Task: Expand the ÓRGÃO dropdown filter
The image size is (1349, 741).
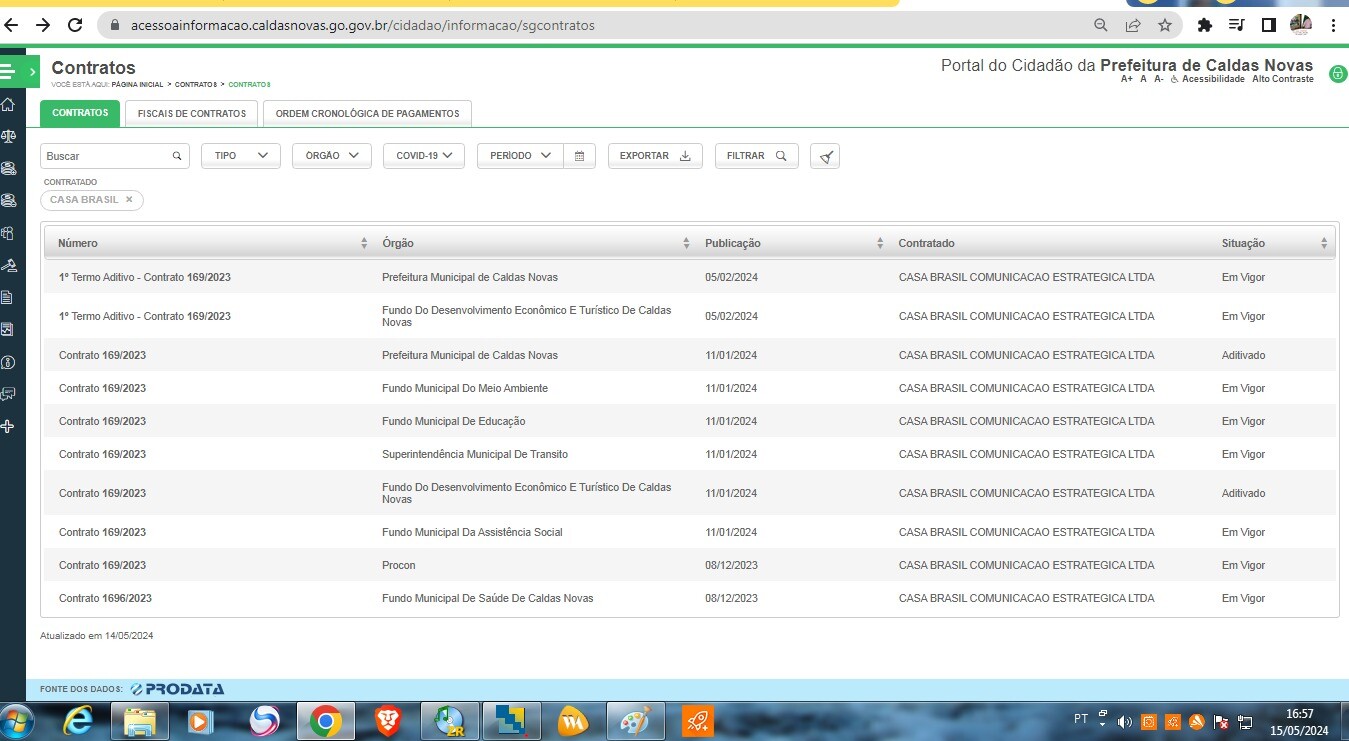Action: (331, 156)
